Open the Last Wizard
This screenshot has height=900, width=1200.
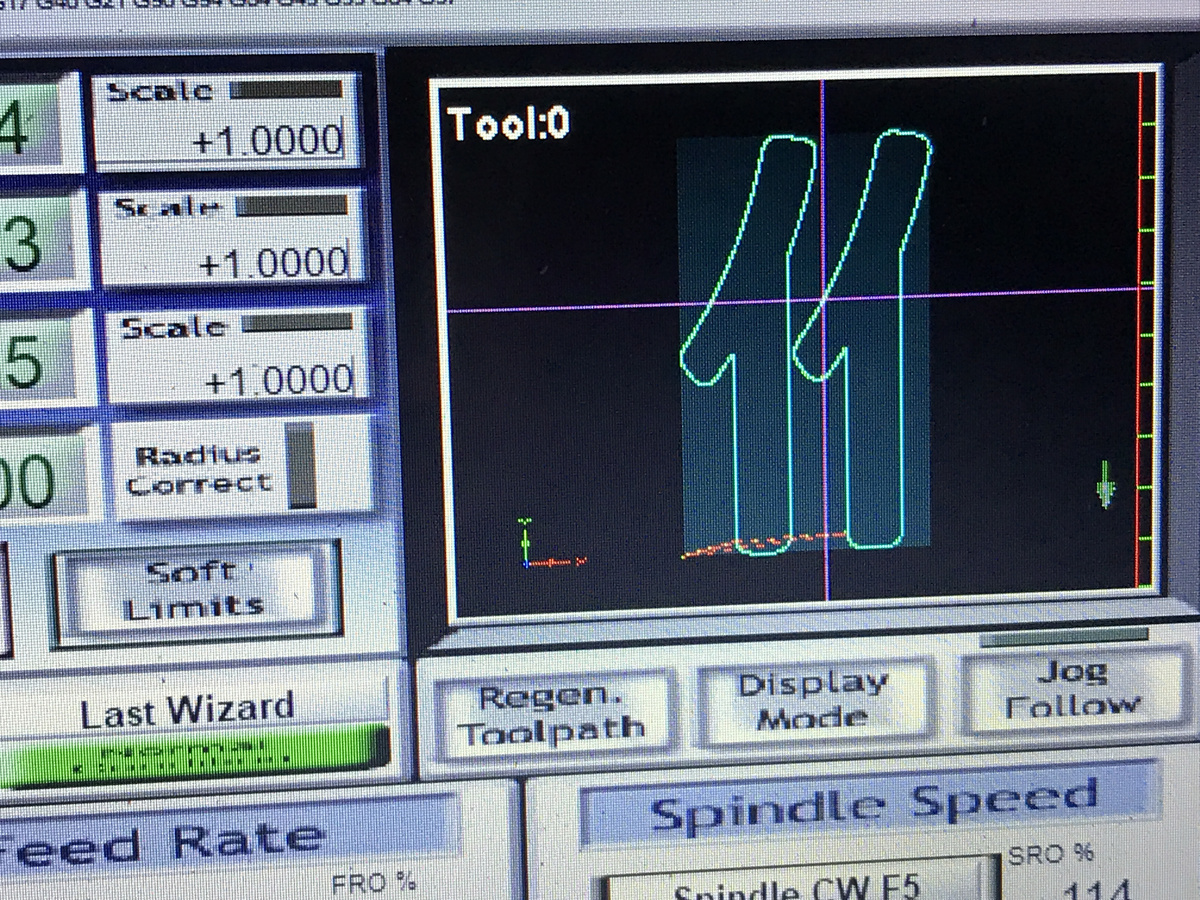188,712
